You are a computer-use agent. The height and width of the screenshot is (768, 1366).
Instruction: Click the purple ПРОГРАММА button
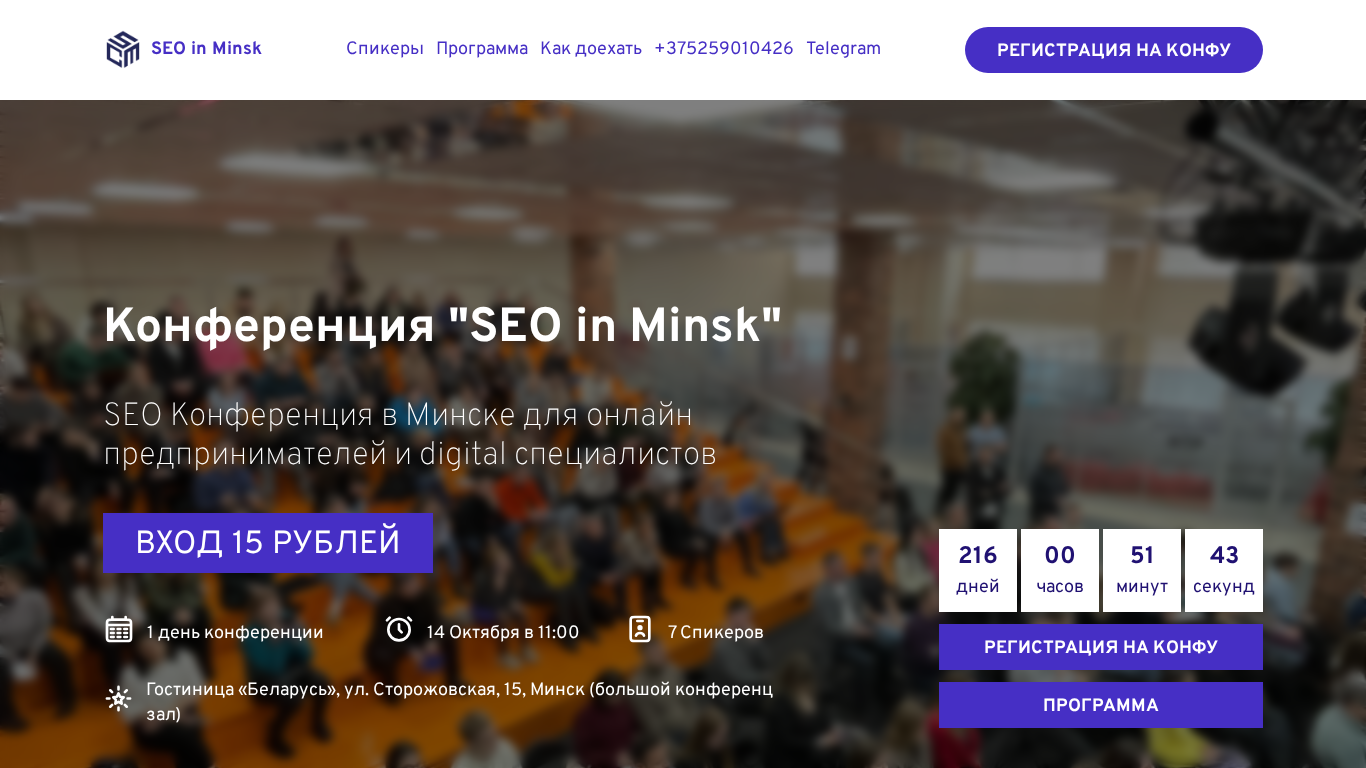(x=1101, y=705)
